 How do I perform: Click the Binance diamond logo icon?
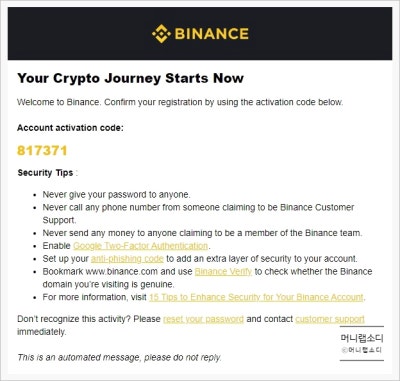[x=162, y=34]
